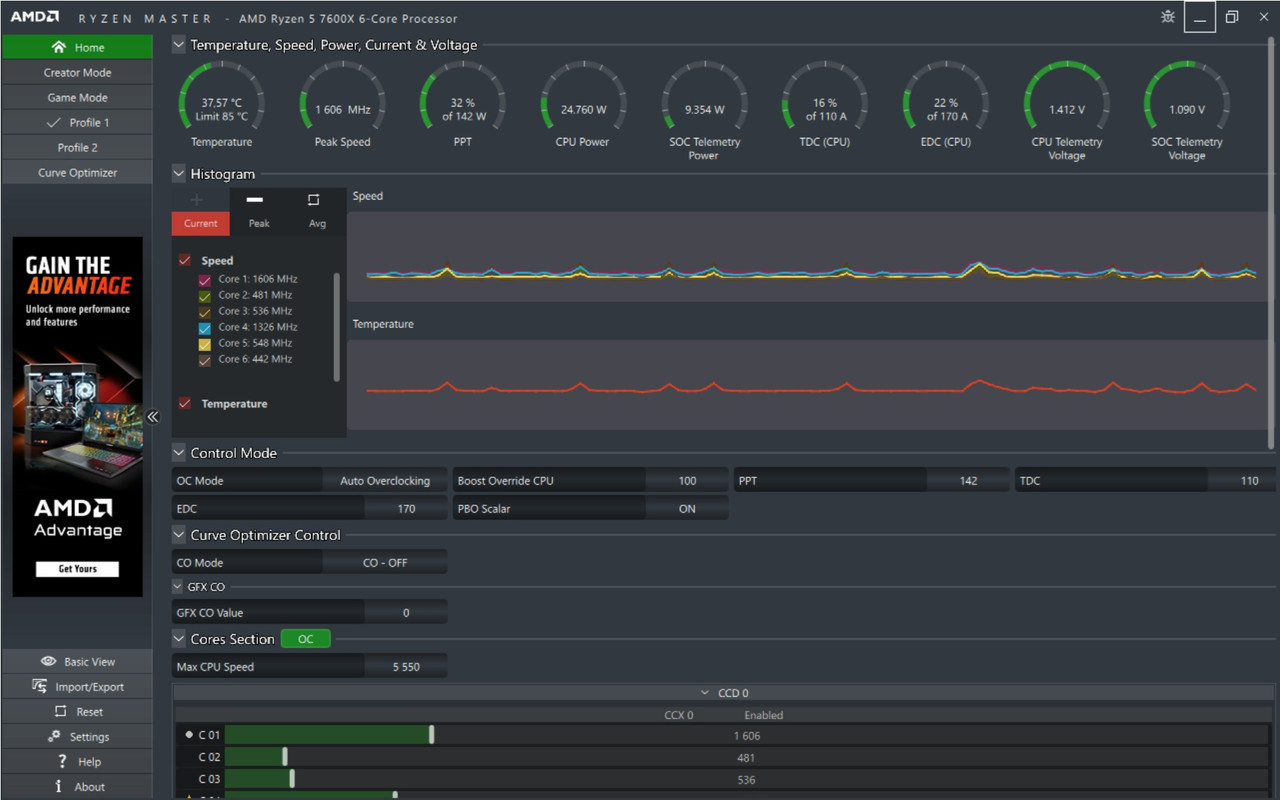This screenshot has height=800, width=1280.
Task: Collapse the Histogram section
Action: tap(179, 173)
